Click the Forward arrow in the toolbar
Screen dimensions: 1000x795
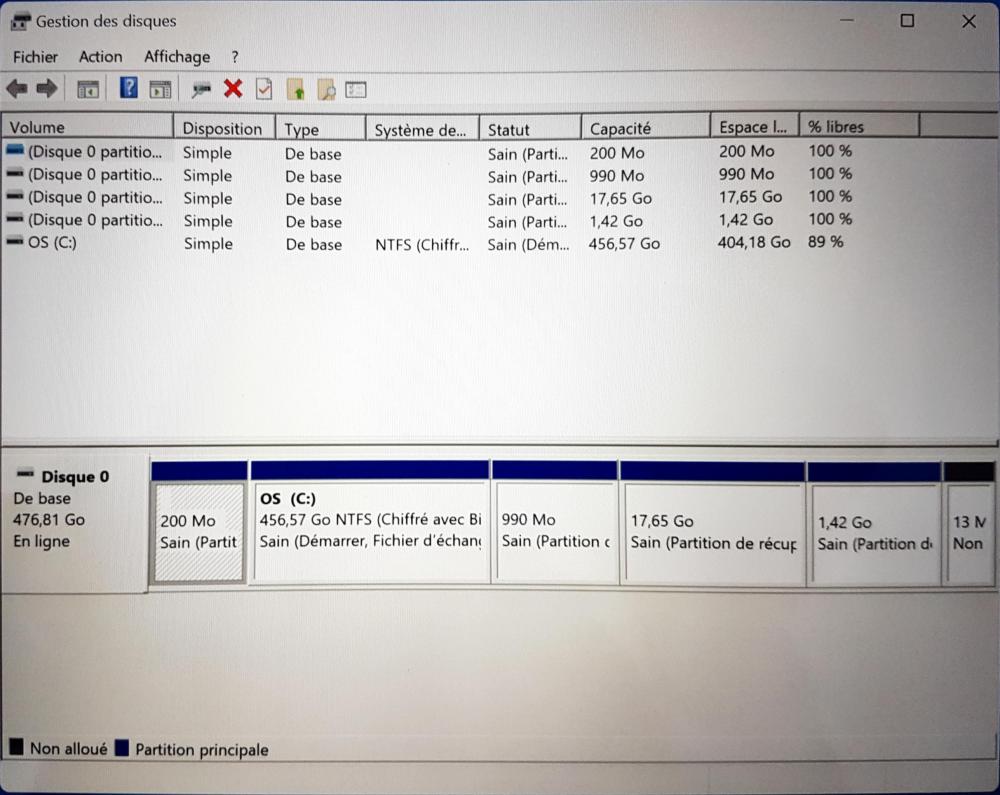[47, 89]
